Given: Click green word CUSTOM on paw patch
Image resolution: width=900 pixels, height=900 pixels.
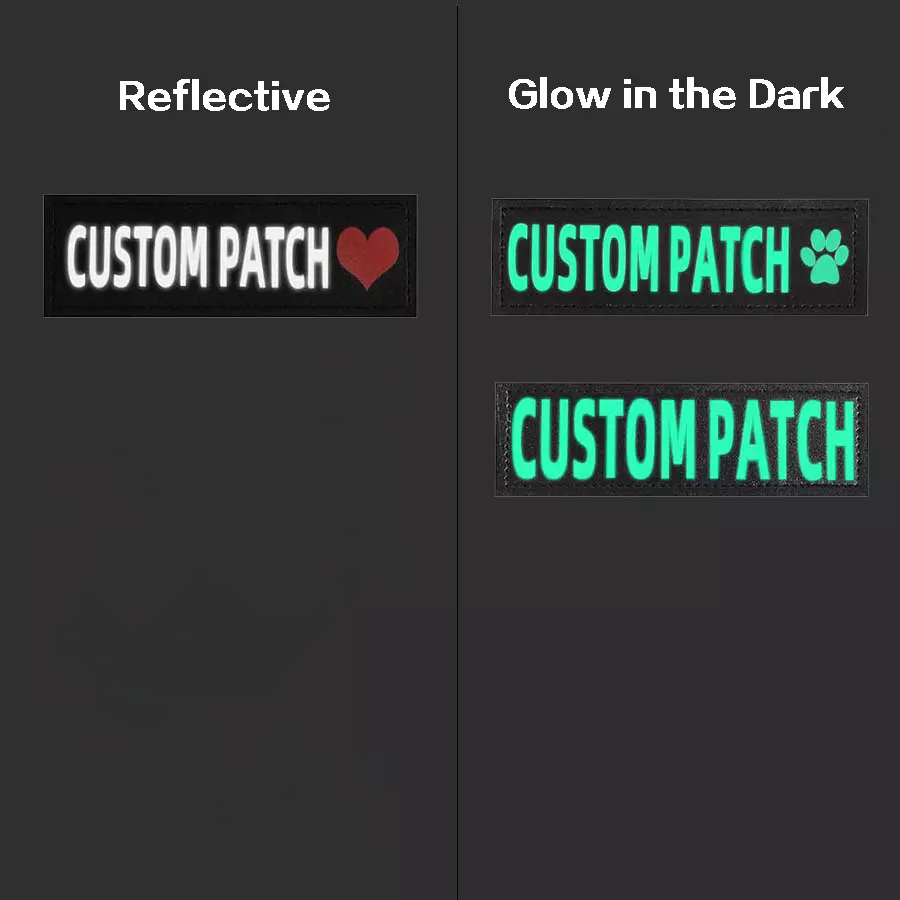Looking at the screenshot, I should (x=584, y=258).
